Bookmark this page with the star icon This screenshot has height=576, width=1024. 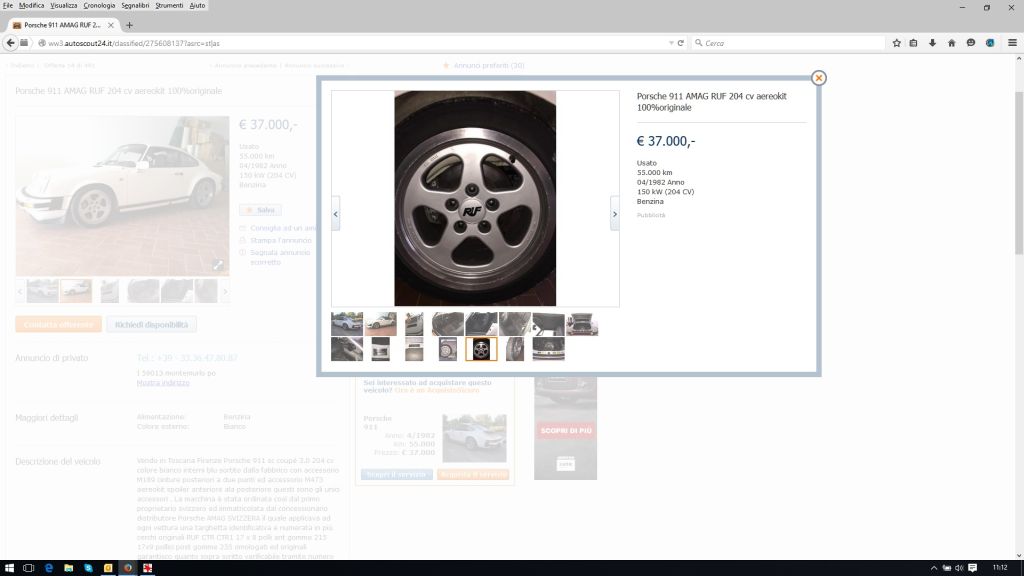[x=897, y=43]
